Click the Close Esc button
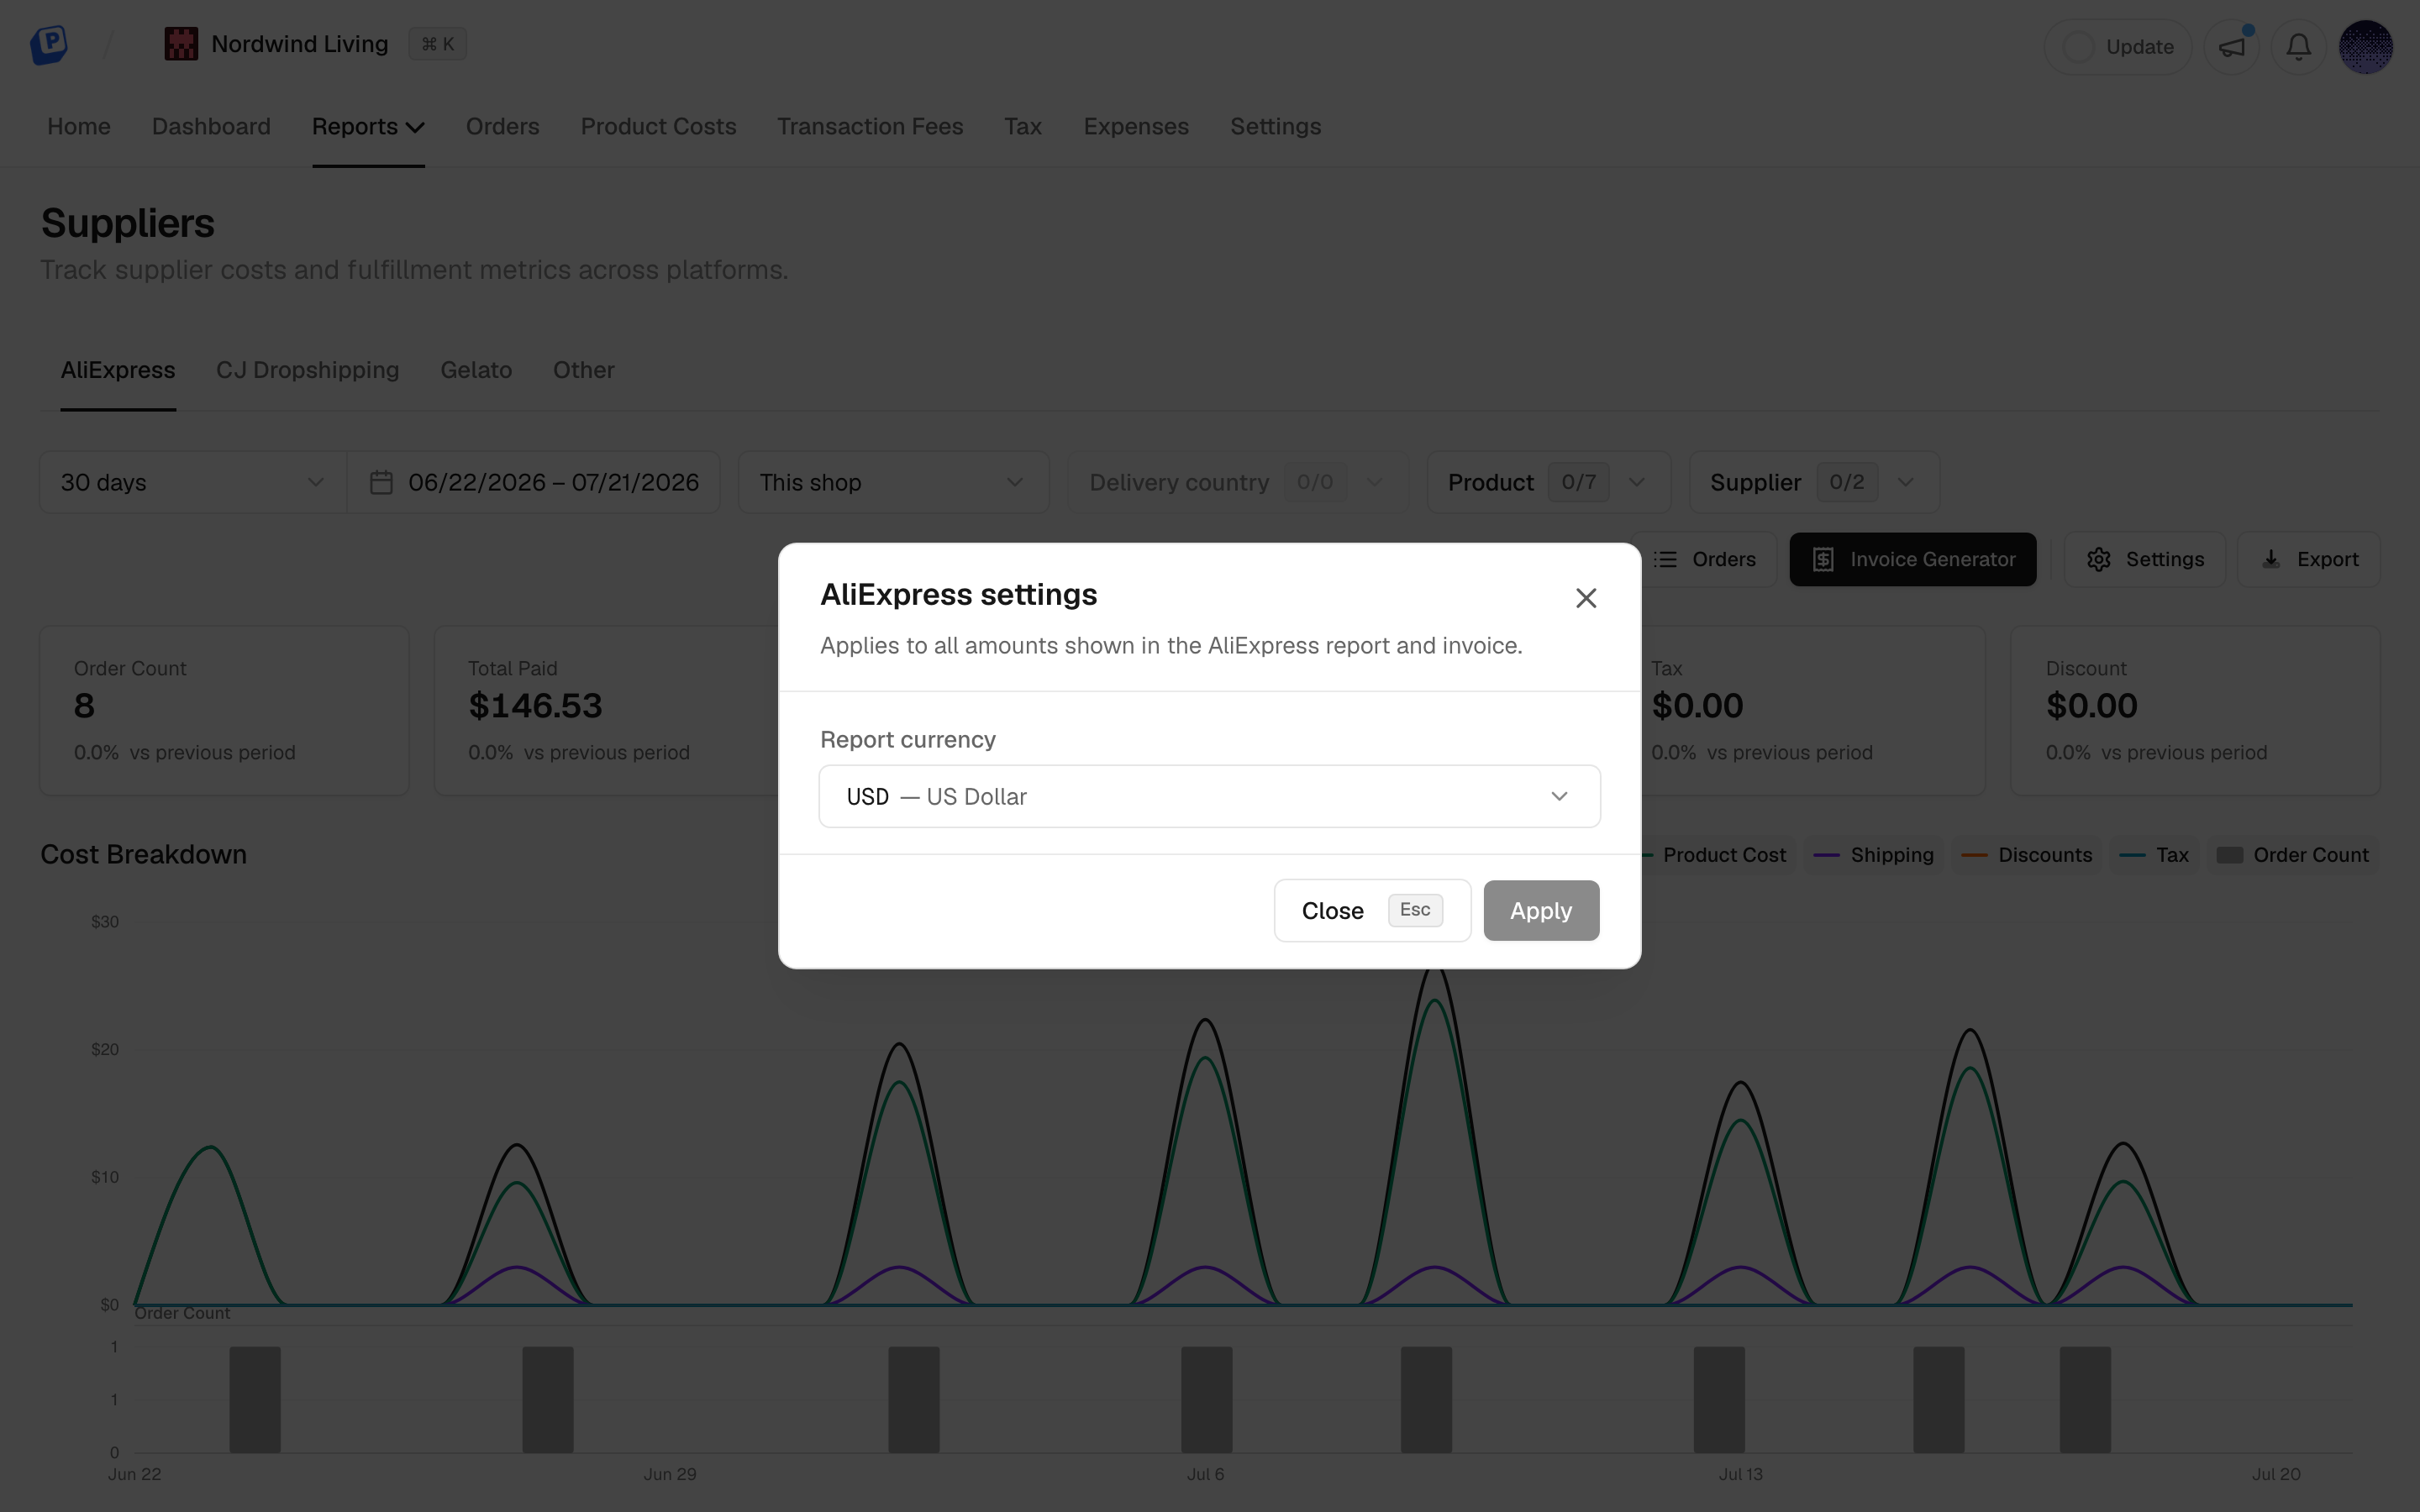This screenshot has height=1512, width=2420. (1372, 910)
